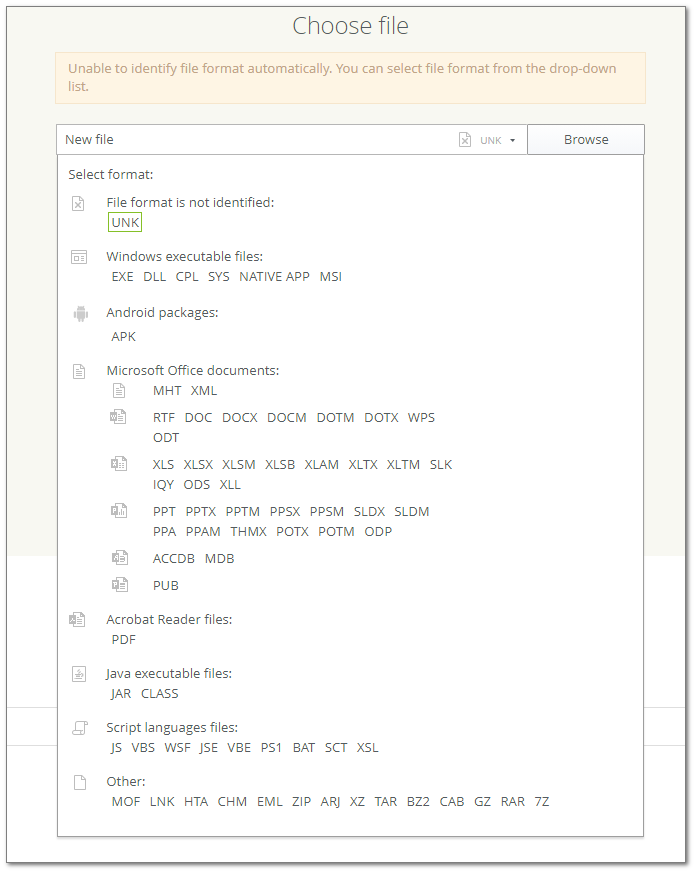Click the Excel spreadsheet group icon

tap(119, 463)
